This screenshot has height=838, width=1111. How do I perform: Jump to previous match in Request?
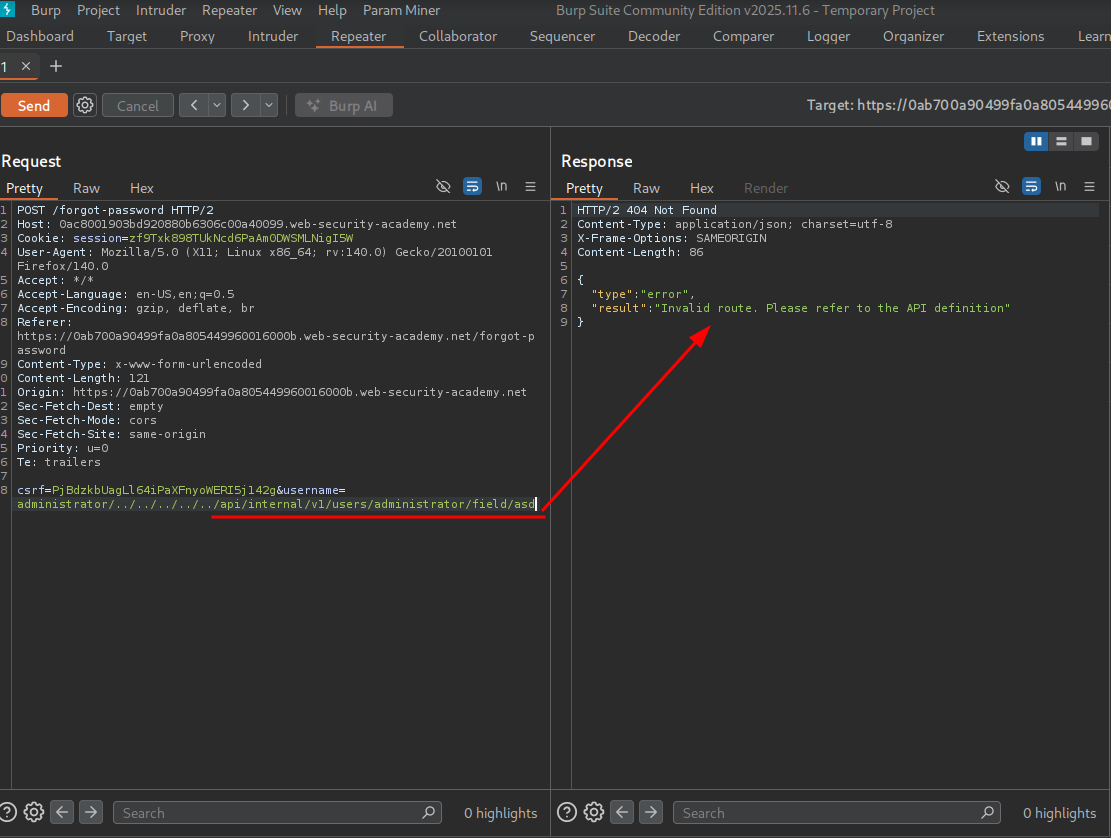coord(62,812)
